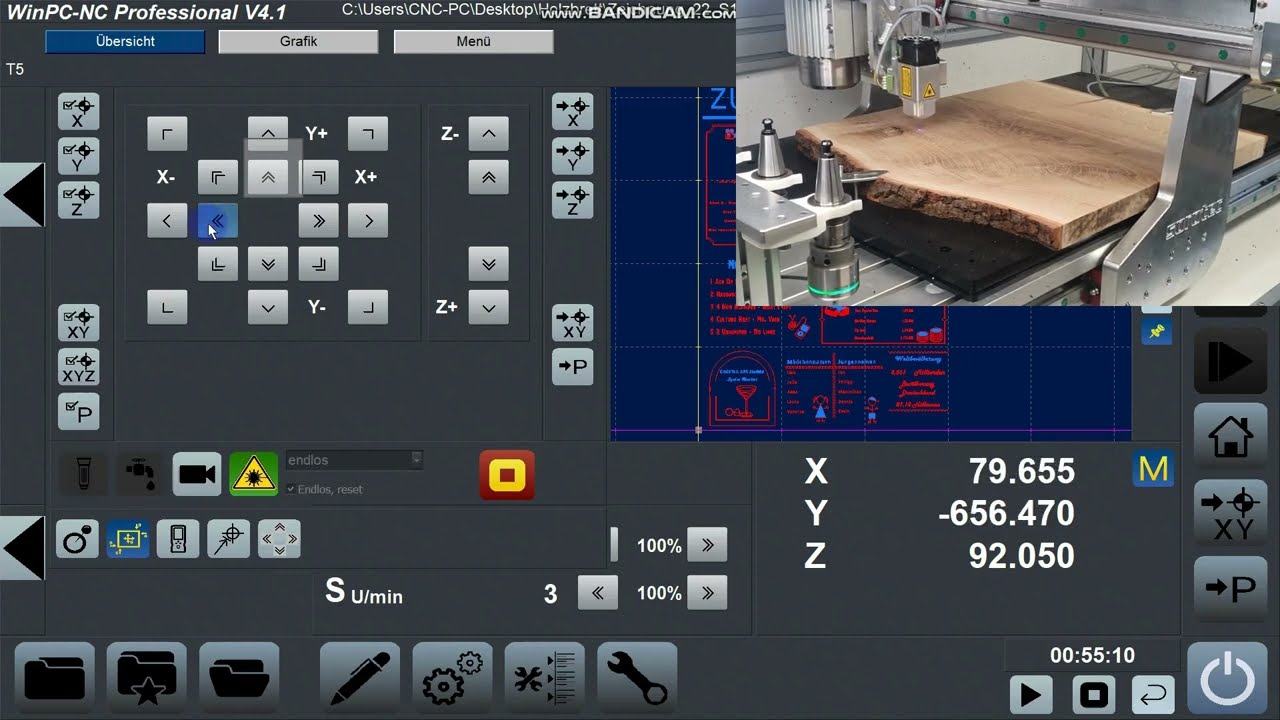Select the blue workpiece frame tool
This screenshot has width=1280, height=720.
point(128,539)
